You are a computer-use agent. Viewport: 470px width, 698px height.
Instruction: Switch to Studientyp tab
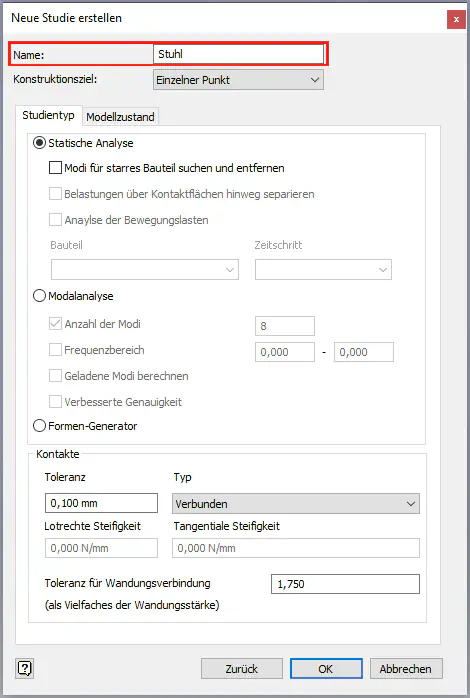(x=49, y=115)
